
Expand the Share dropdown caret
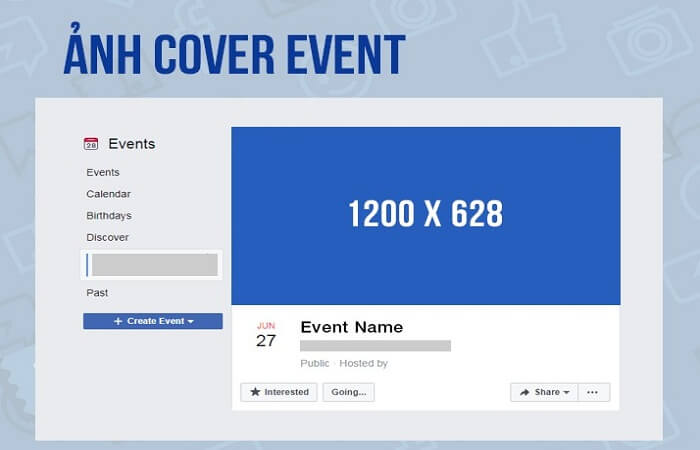tap(566, 392)
